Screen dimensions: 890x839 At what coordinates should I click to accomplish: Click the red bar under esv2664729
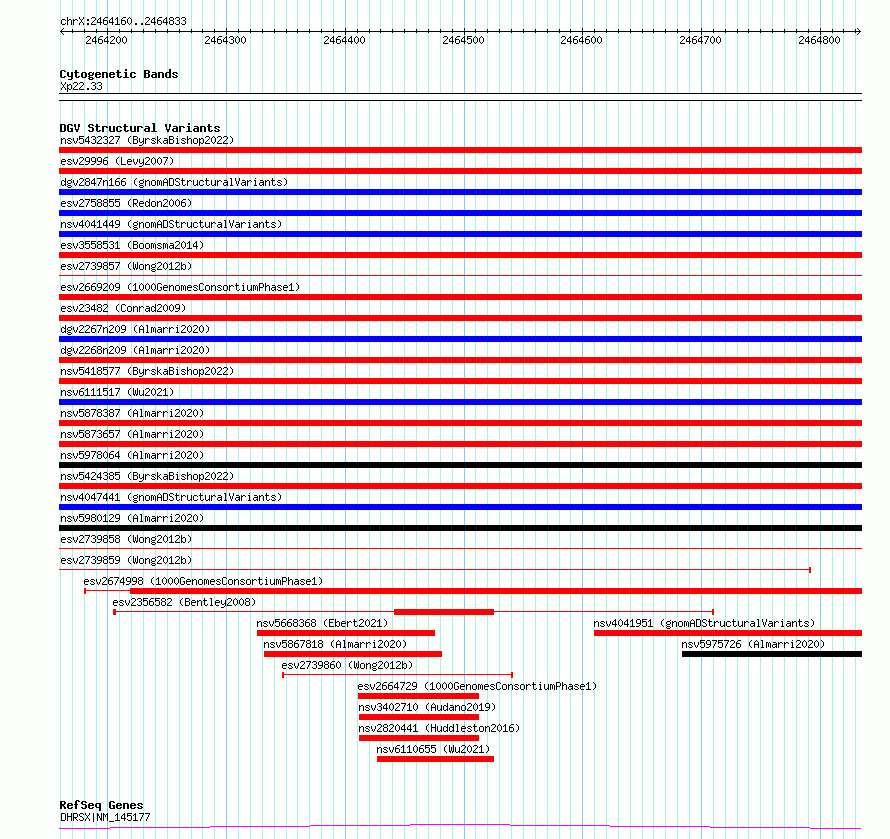pos(418,696)
